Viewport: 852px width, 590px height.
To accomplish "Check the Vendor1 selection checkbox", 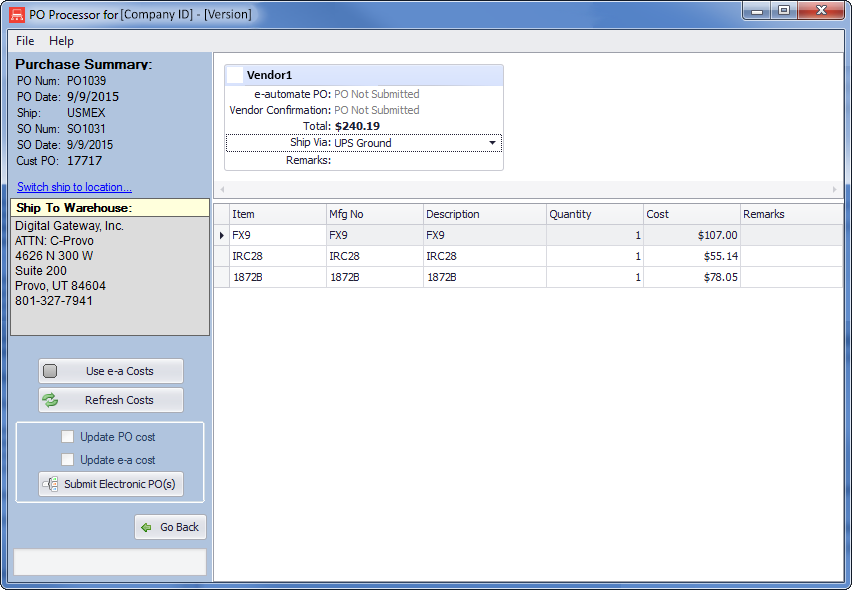I will (x=235, y=75).
